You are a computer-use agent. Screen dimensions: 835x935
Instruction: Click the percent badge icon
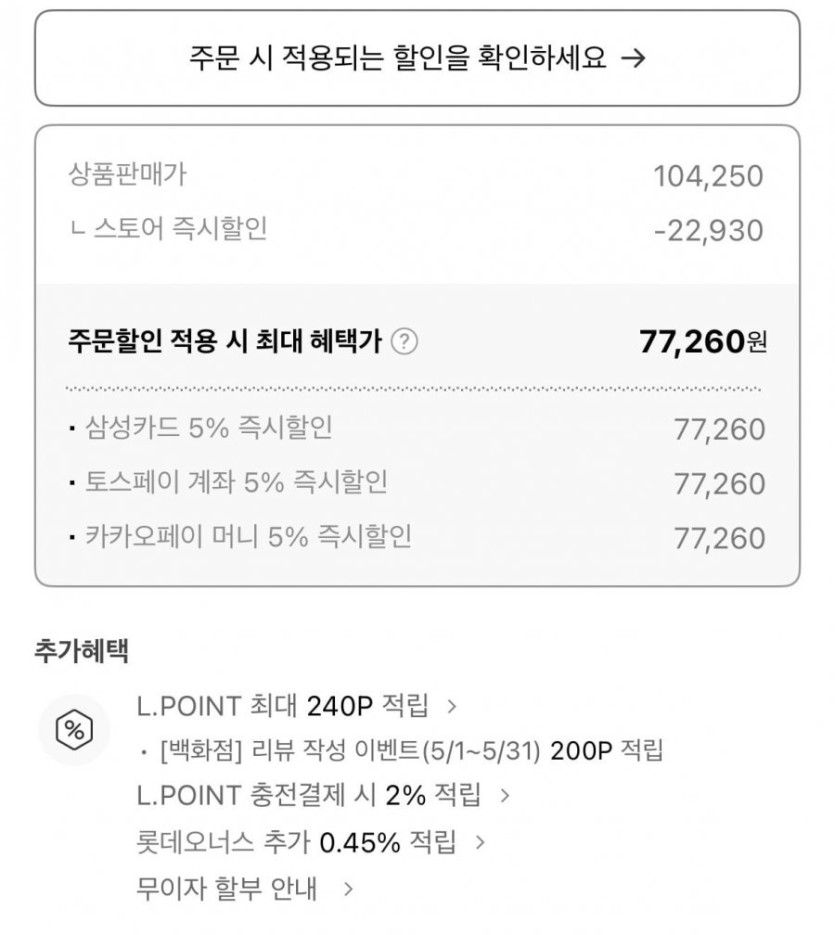tap(74, 730)
